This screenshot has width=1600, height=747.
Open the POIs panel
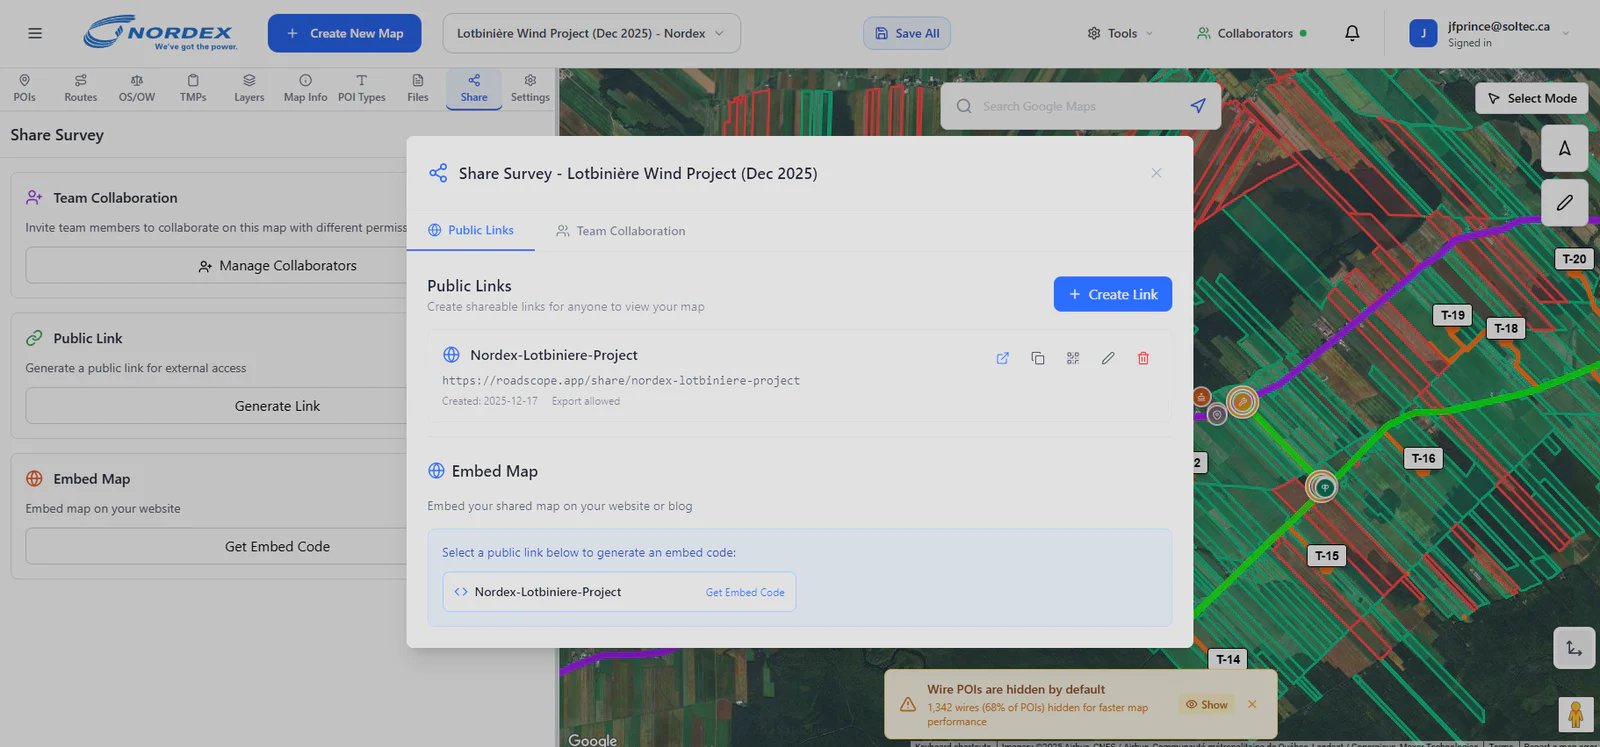25,88
